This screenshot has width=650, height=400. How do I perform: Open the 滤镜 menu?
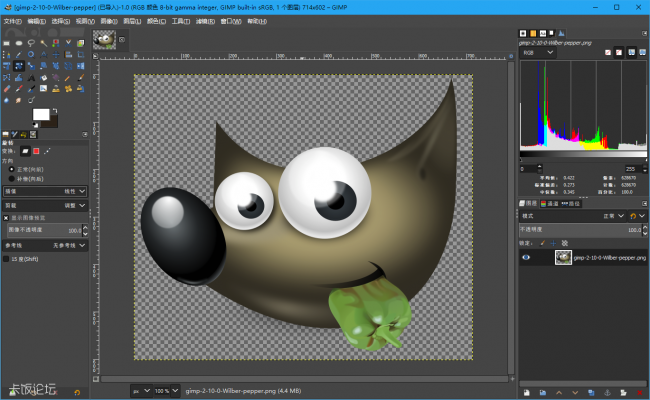(204, 20)
